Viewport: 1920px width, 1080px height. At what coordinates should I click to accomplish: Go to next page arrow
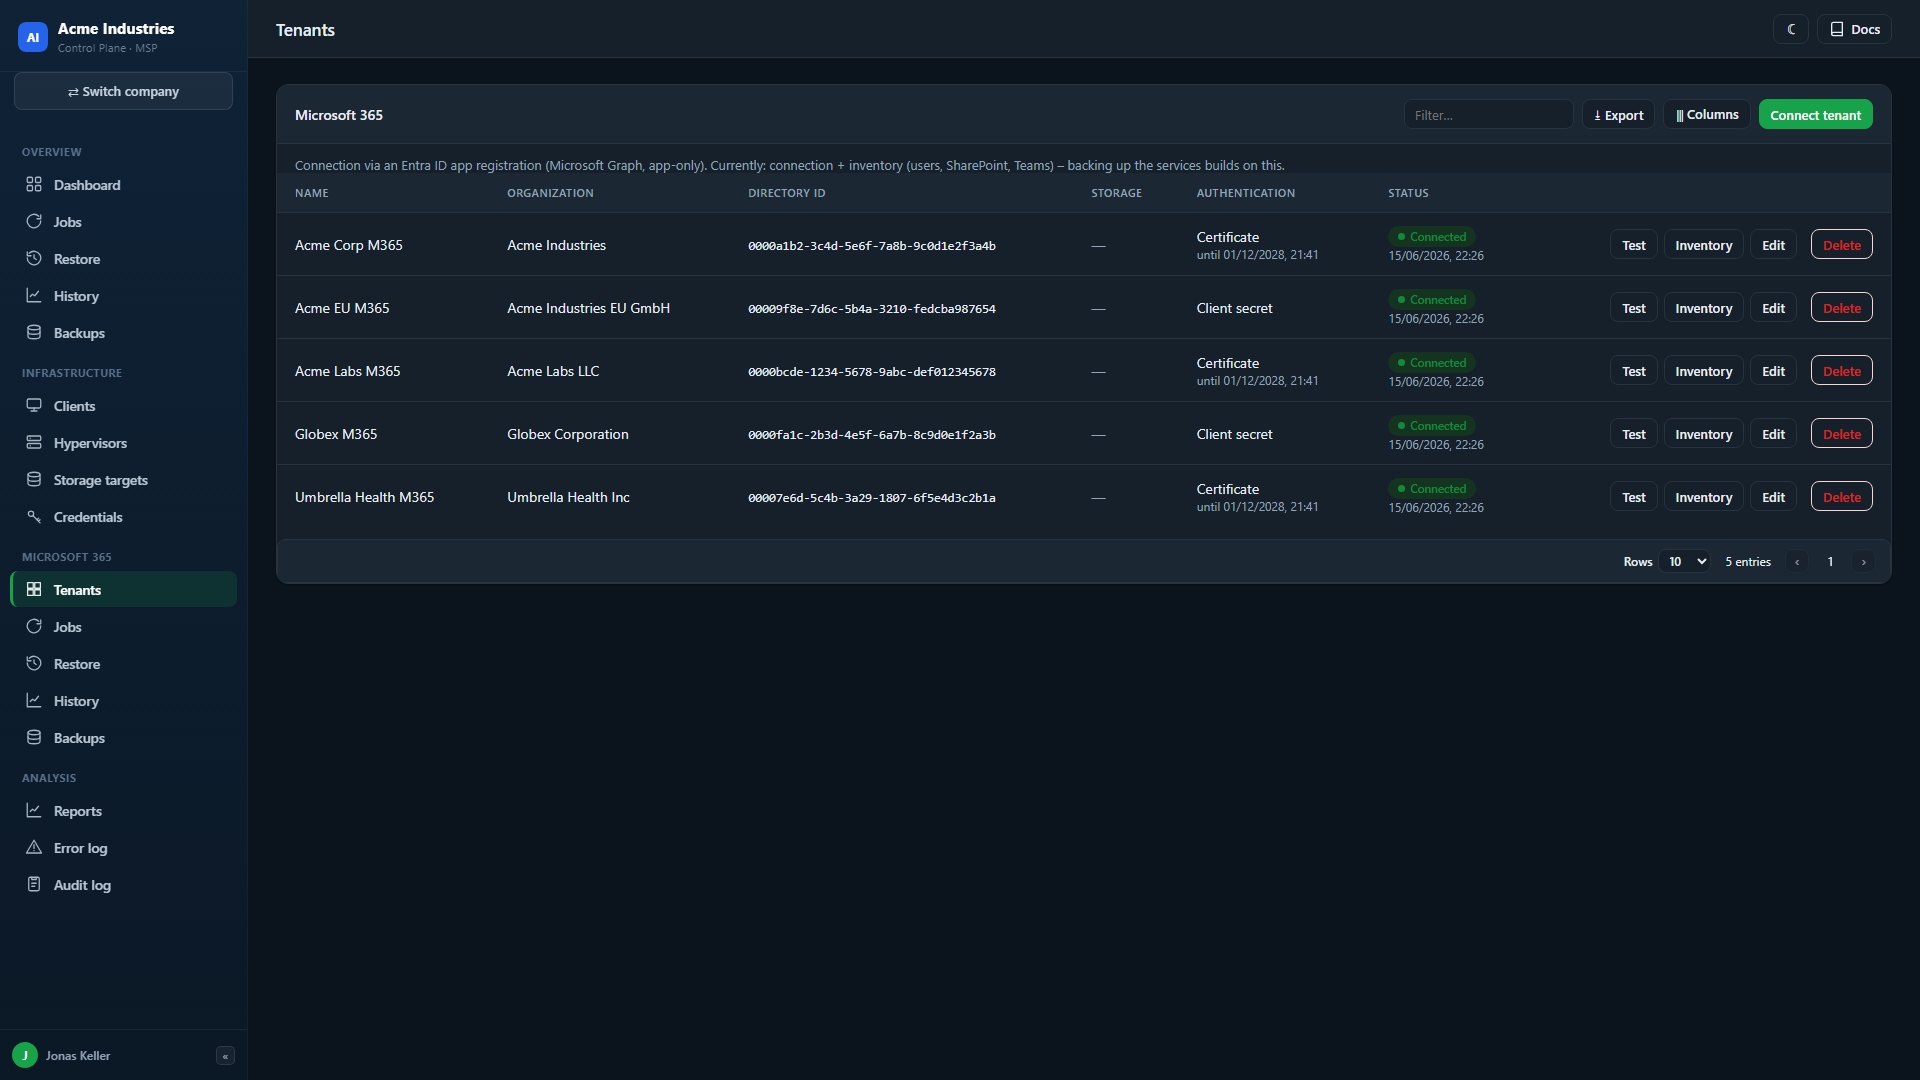coord(1863,562)
